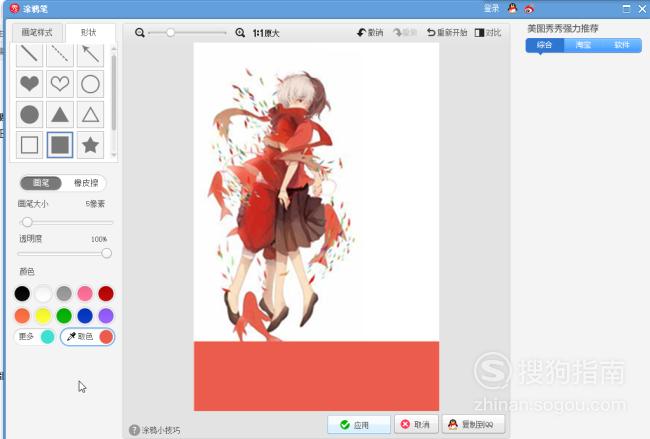Image resolution: width=650 pixels, height=439 pixels.
Task: Click 登录 to log in
Action: coord(491,8)
